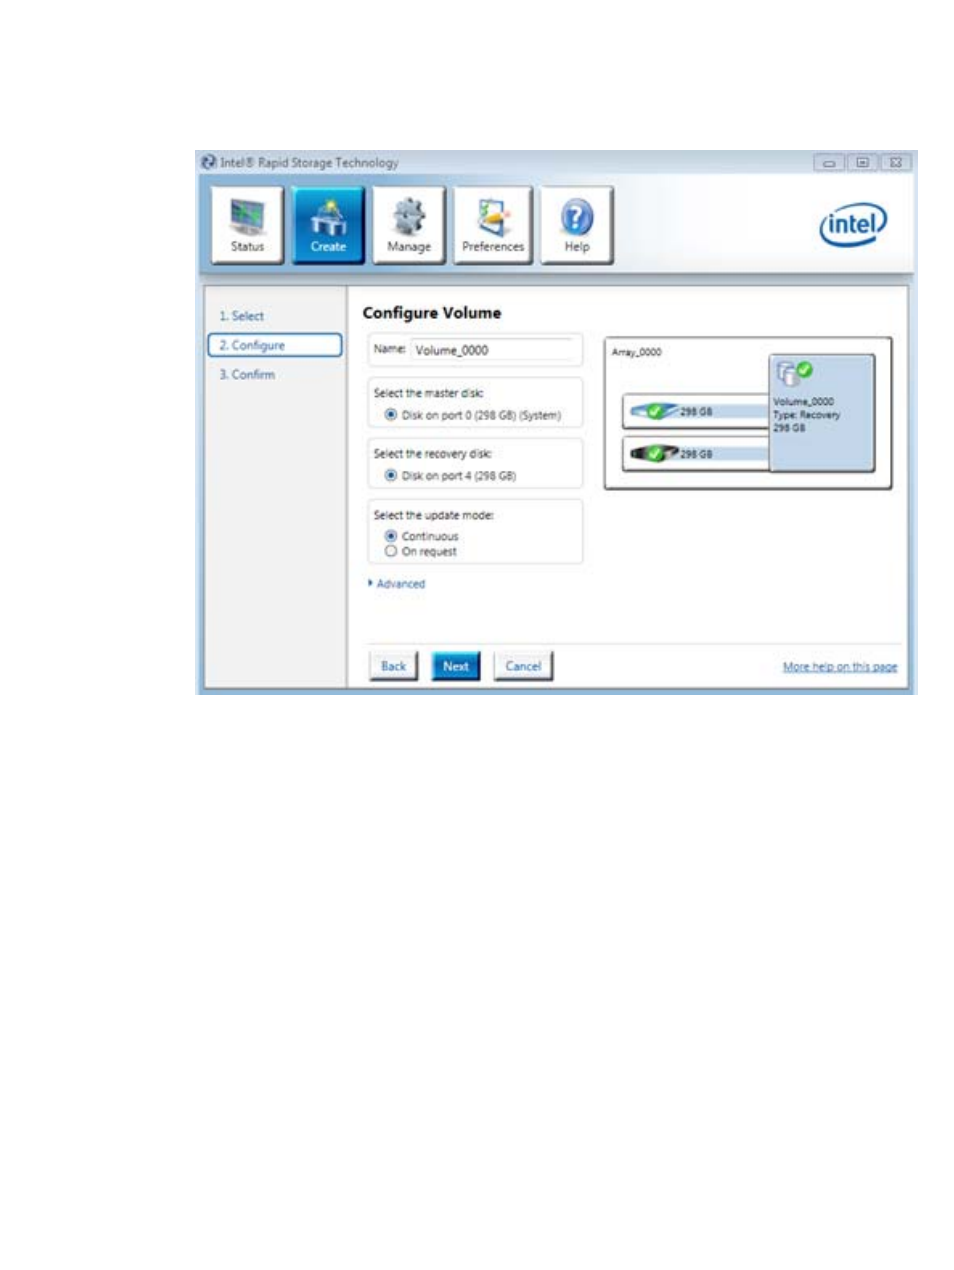Expand the Advanced options

397,584
